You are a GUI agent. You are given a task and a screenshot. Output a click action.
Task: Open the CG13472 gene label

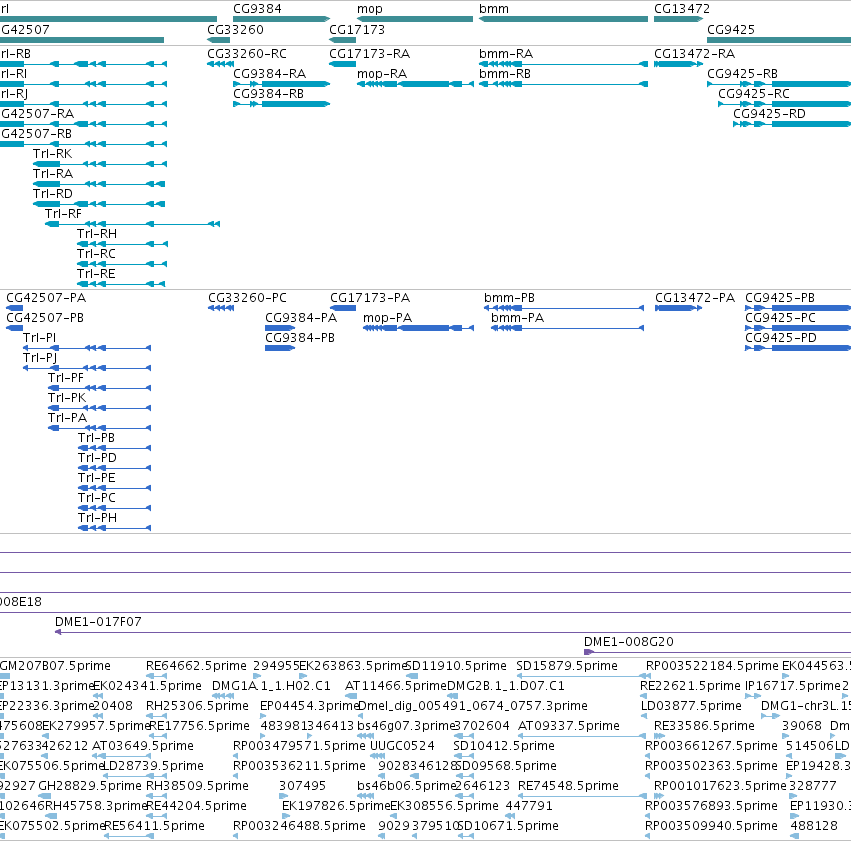point(682,9)
